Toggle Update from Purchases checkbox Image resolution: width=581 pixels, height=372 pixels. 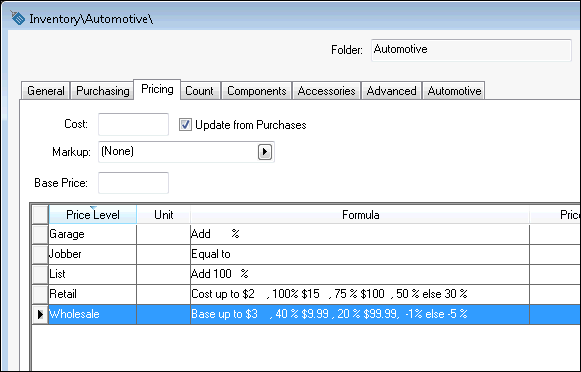coord(185,124)
